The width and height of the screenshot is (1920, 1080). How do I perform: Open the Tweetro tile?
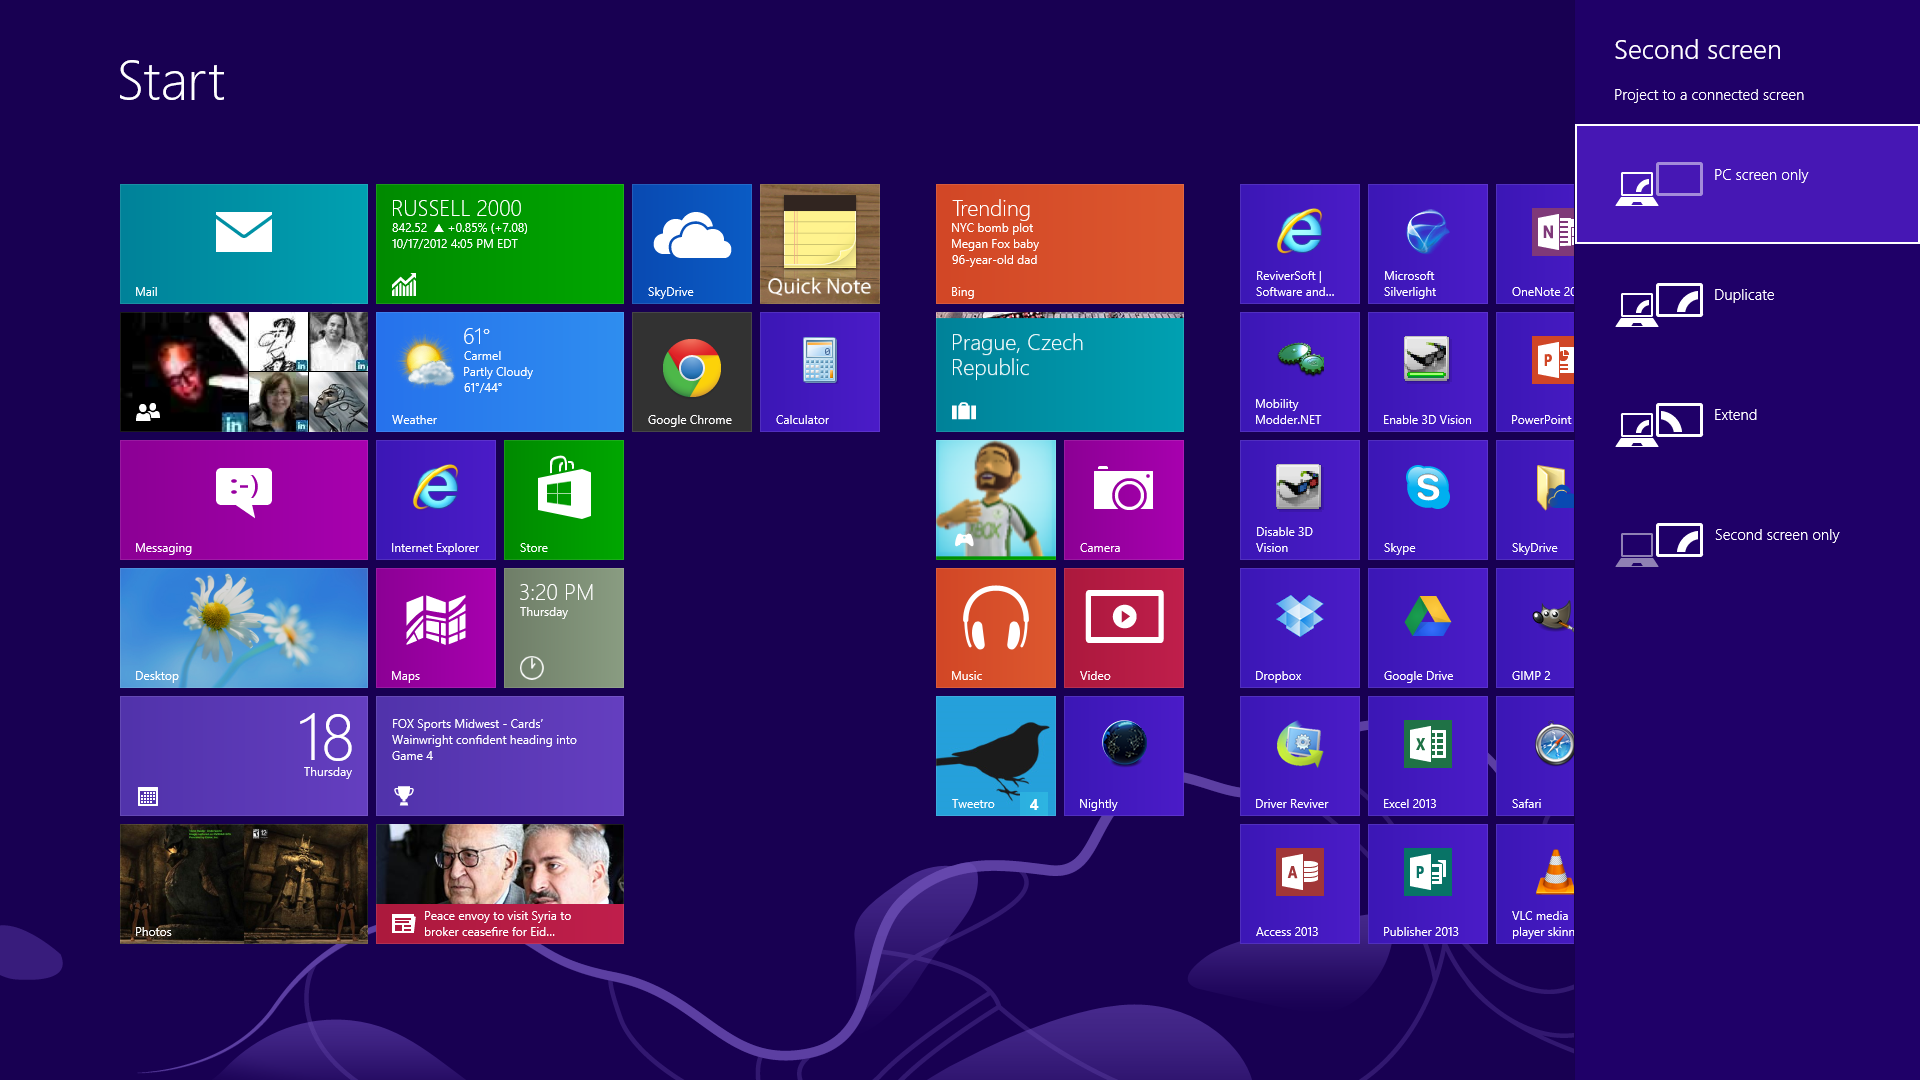(996, 756)
